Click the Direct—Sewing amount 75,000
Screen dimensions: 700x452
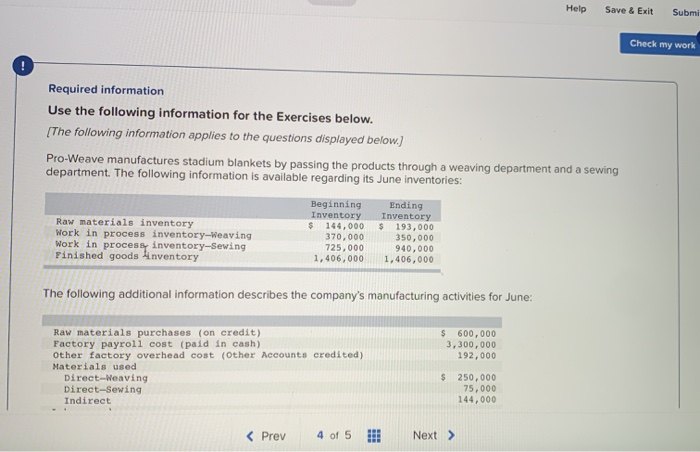(x=479, y=389)
